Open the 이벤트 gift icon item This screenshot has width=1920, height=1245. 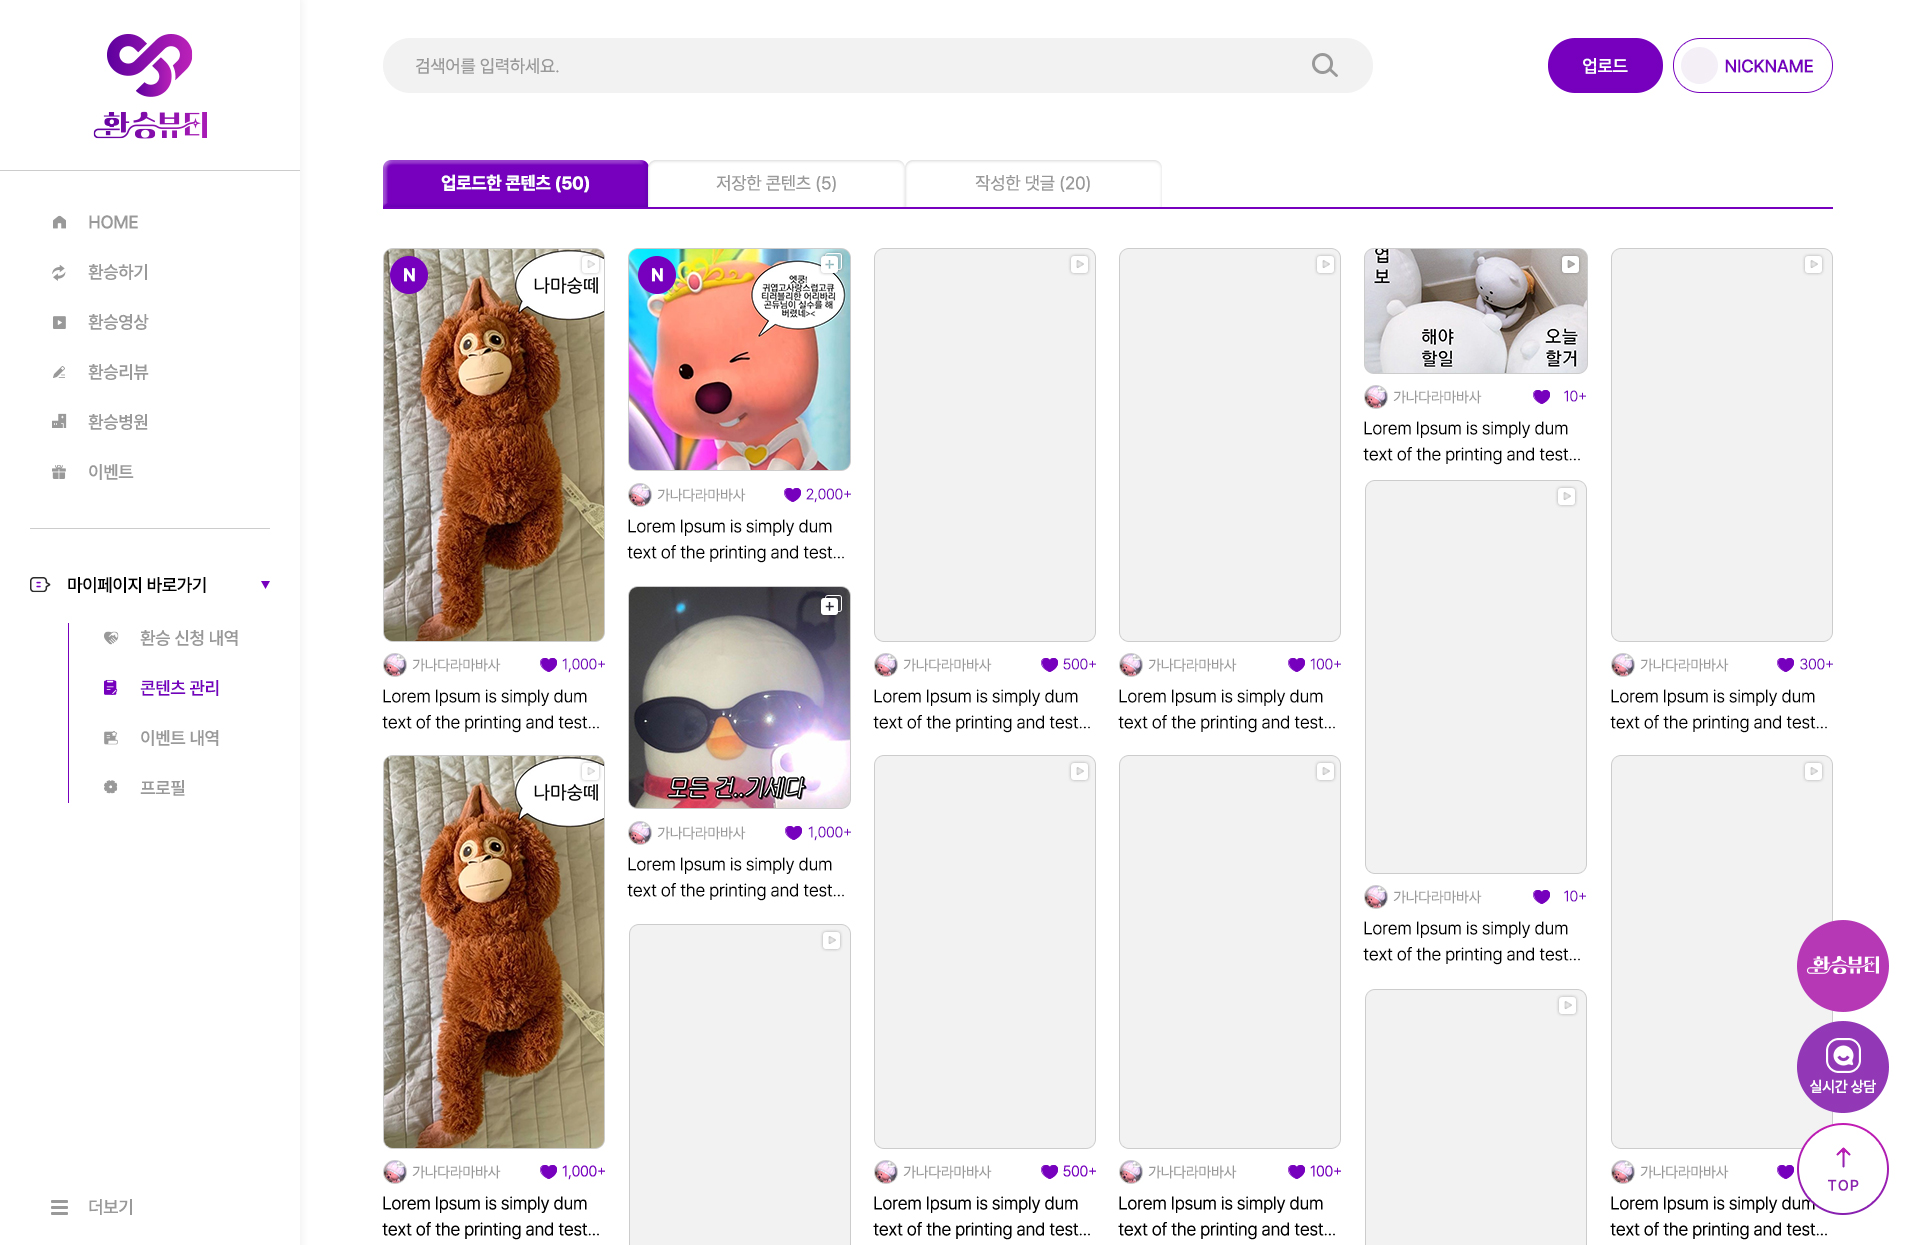[x=109, y=472]
